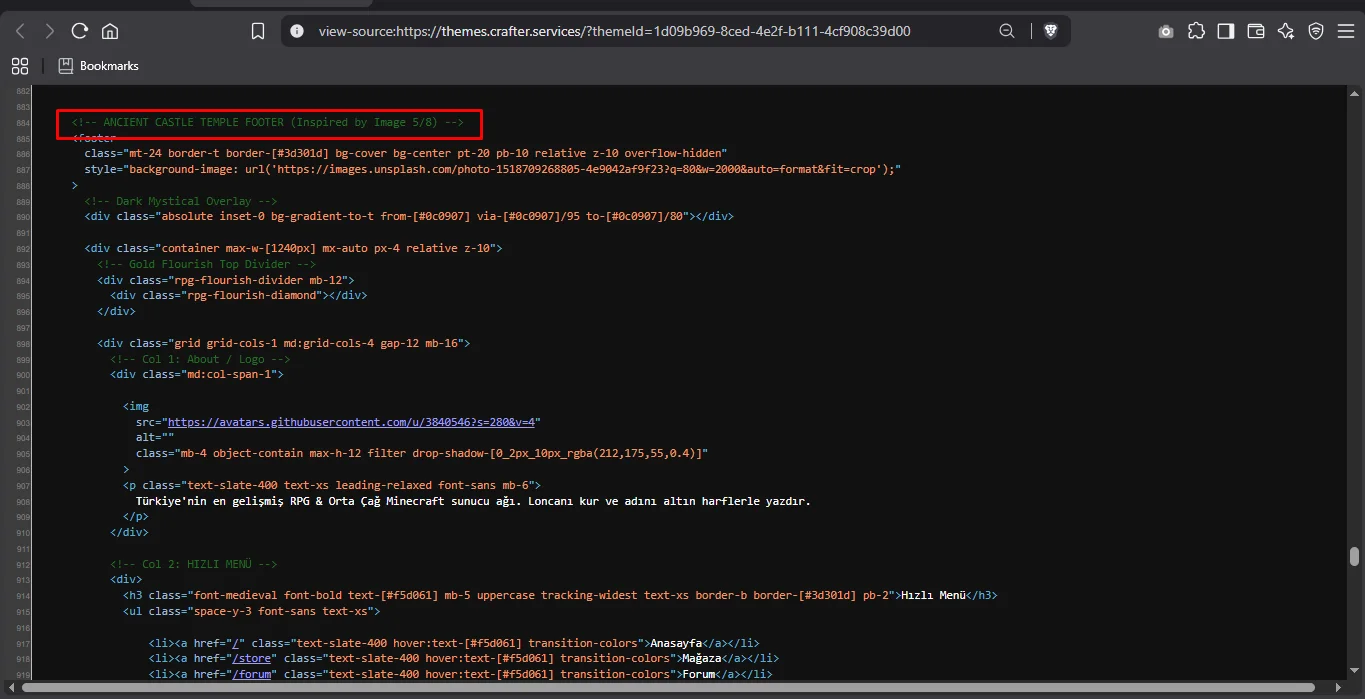Screen dimensions: 1365x699
Task: Click the Türkiye'nin en gelişmiş RPG paragraph text
Action: (x=473, y=501)
